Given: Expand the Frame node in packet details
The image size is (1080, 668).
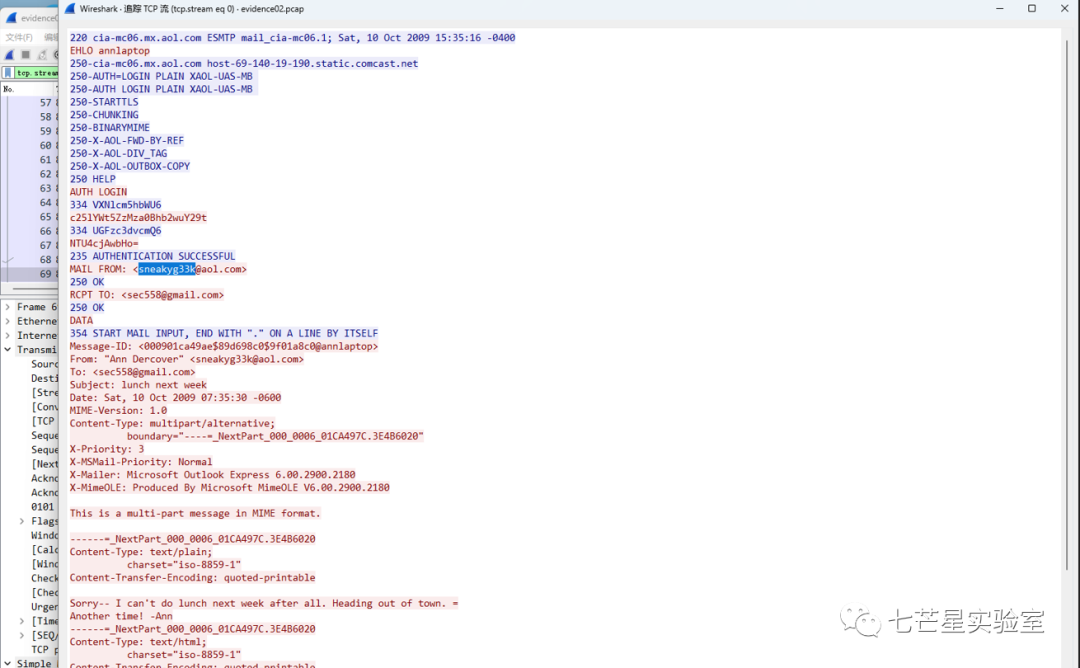Looking at the screenshot, I should click(x=8, y=307).
